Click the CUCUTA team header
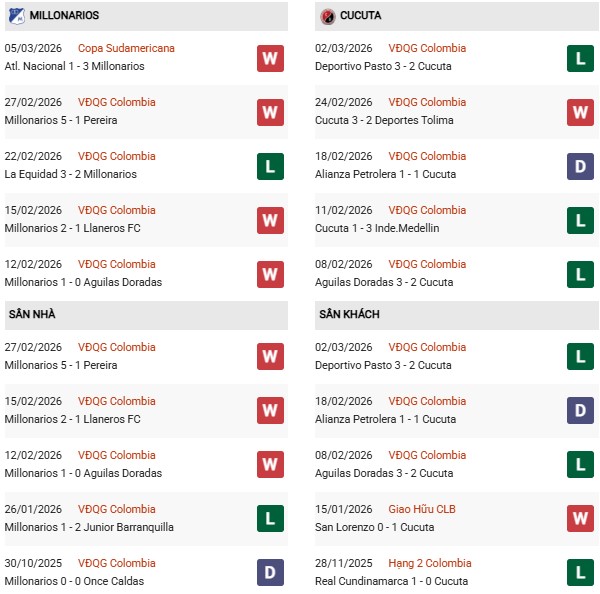Image resolution: width=600 pixels, height=594 pixels. coord(360,16)
